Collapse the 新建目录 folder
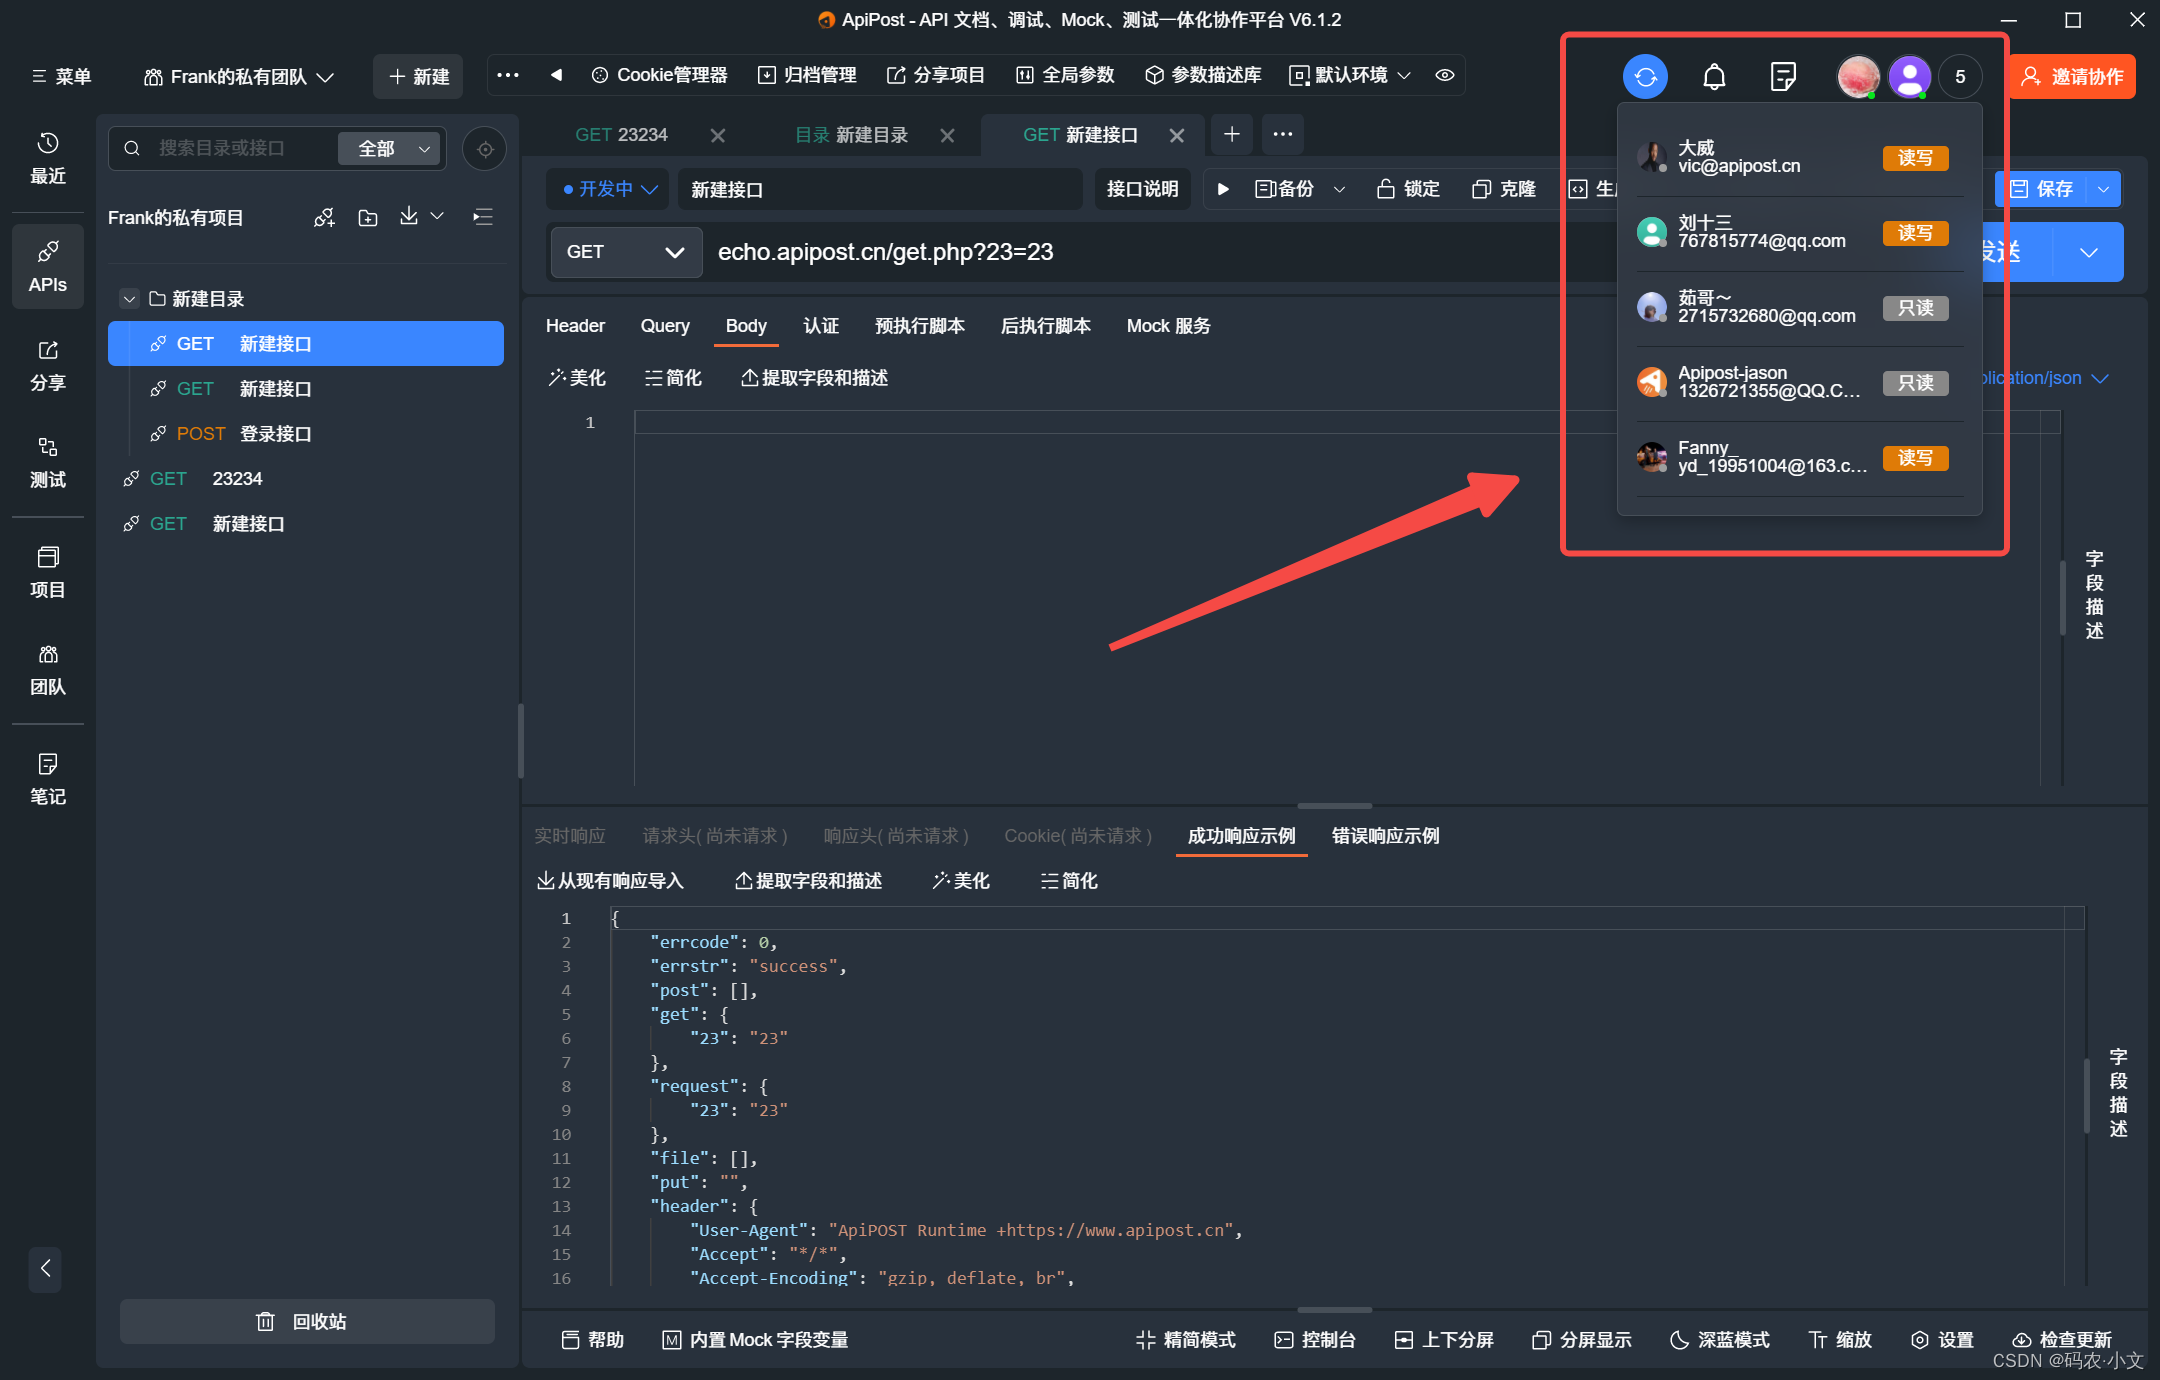Screen dimensions: 2160x1380 (129, 299)
